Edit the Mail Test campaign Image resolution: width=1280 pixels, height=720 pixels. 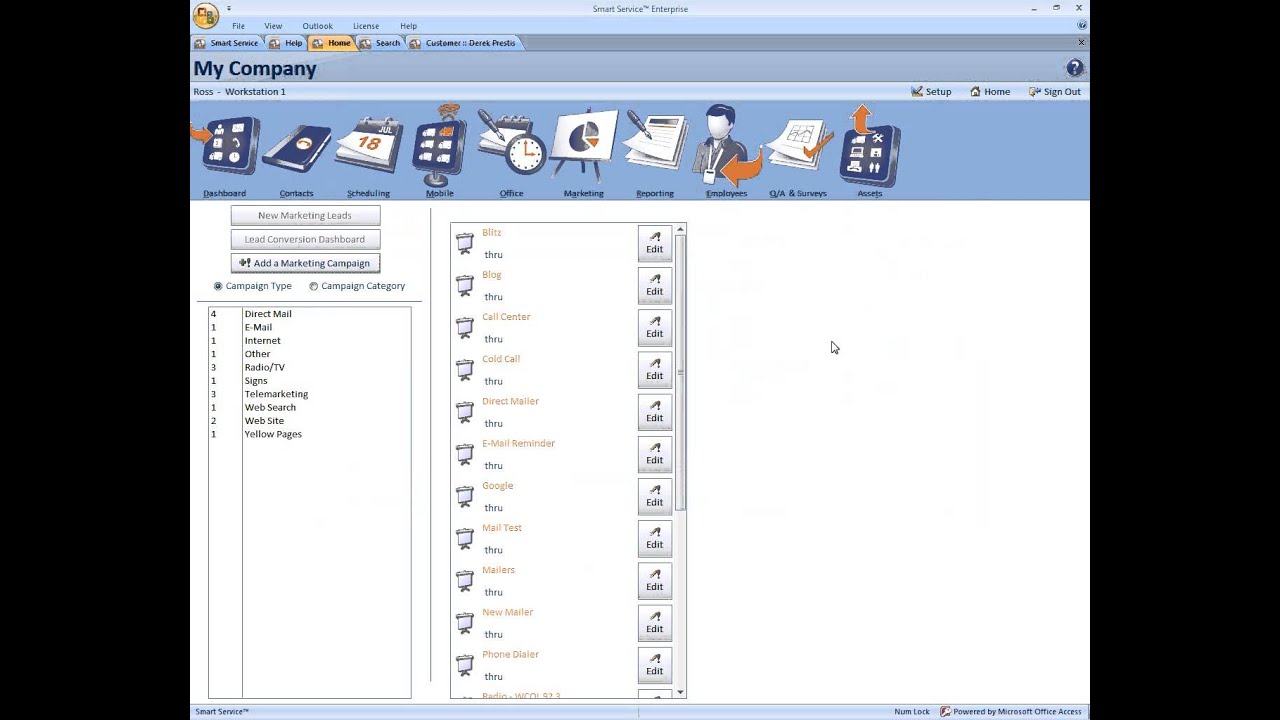coord(654,537)
